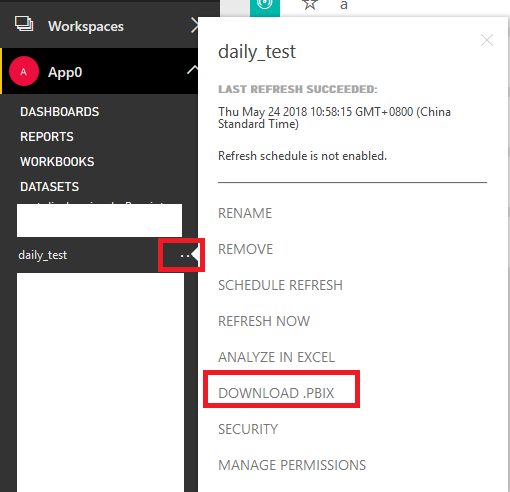Open the SECURITY option

pos(248,429)
